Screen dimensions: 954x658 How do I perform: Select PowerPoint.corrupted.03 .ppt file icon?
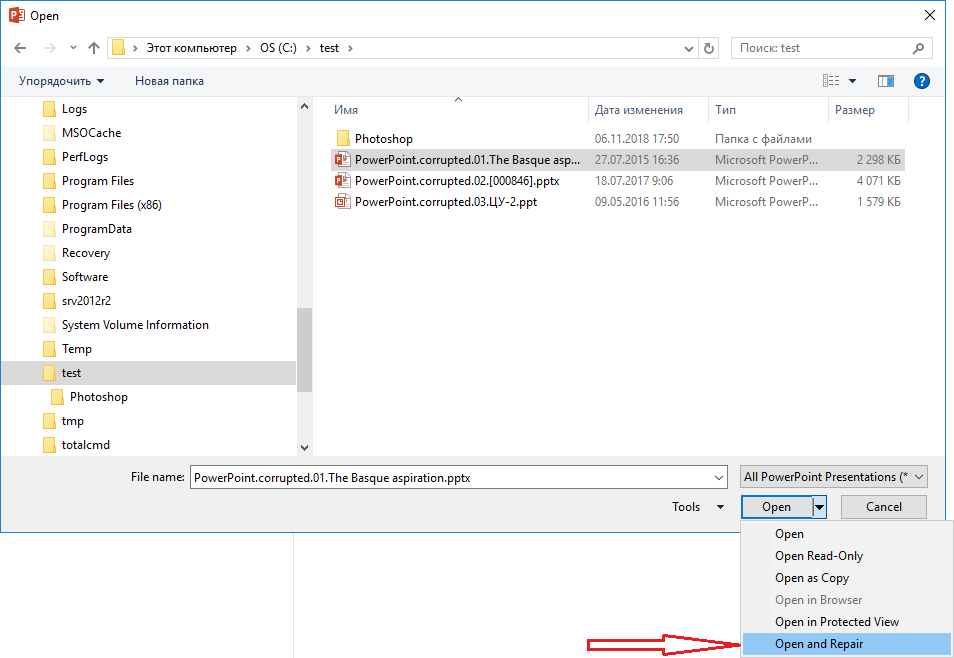pos(342,201)
